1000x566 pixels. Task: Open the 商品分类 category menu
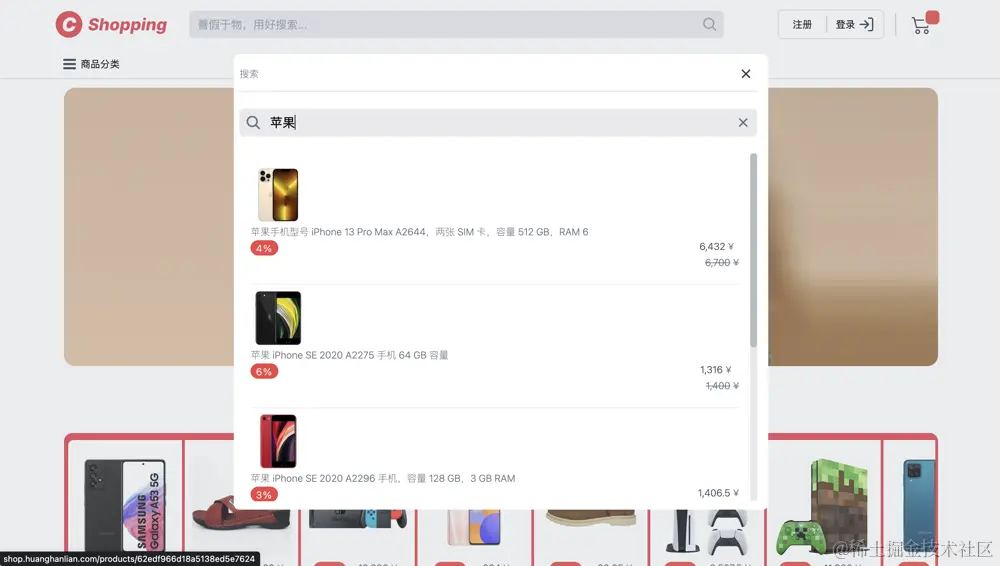coord(91,64)
